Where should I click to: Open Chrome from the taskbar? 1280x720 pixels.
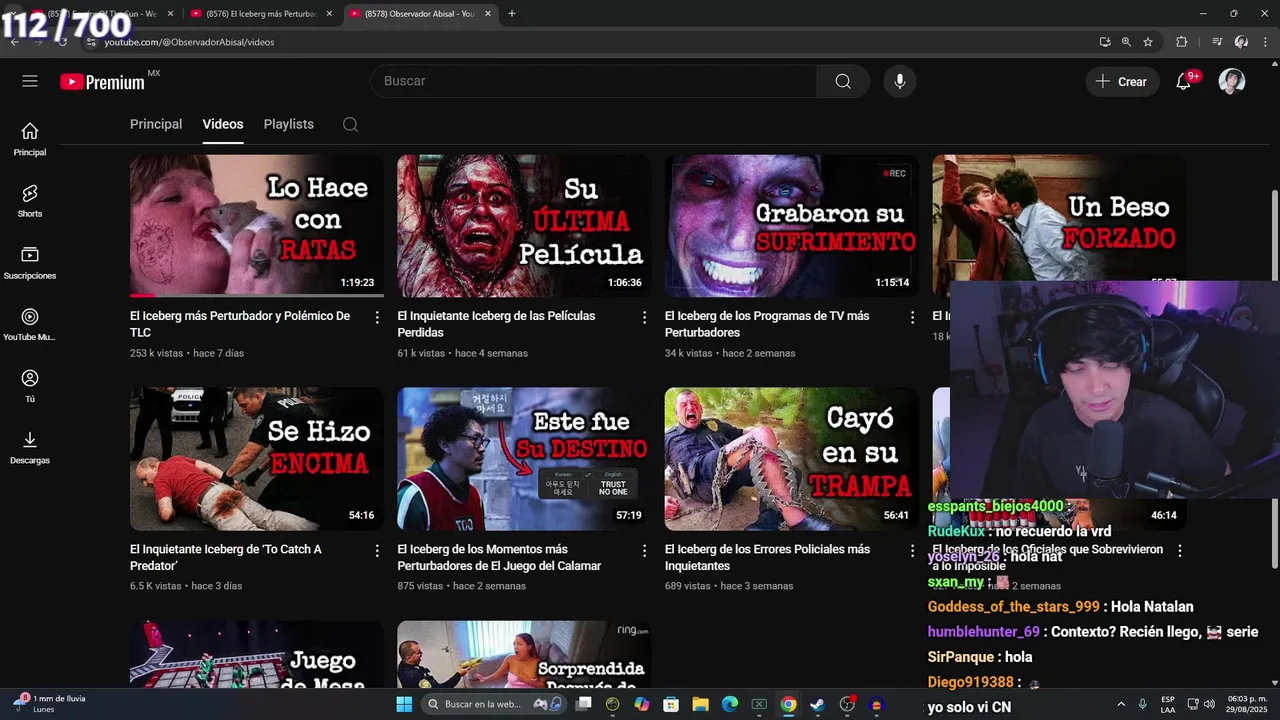(x=788, y=704)
